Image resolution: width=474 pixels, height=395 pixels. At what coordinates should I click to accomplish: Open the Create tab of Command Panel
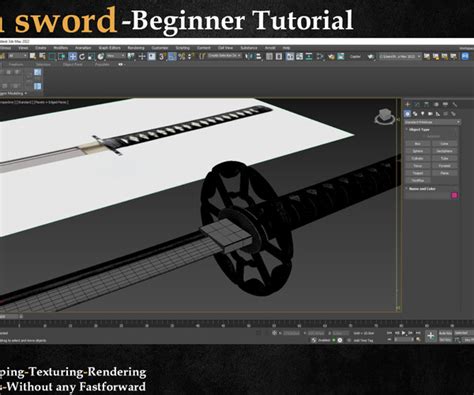click(407, 104)
